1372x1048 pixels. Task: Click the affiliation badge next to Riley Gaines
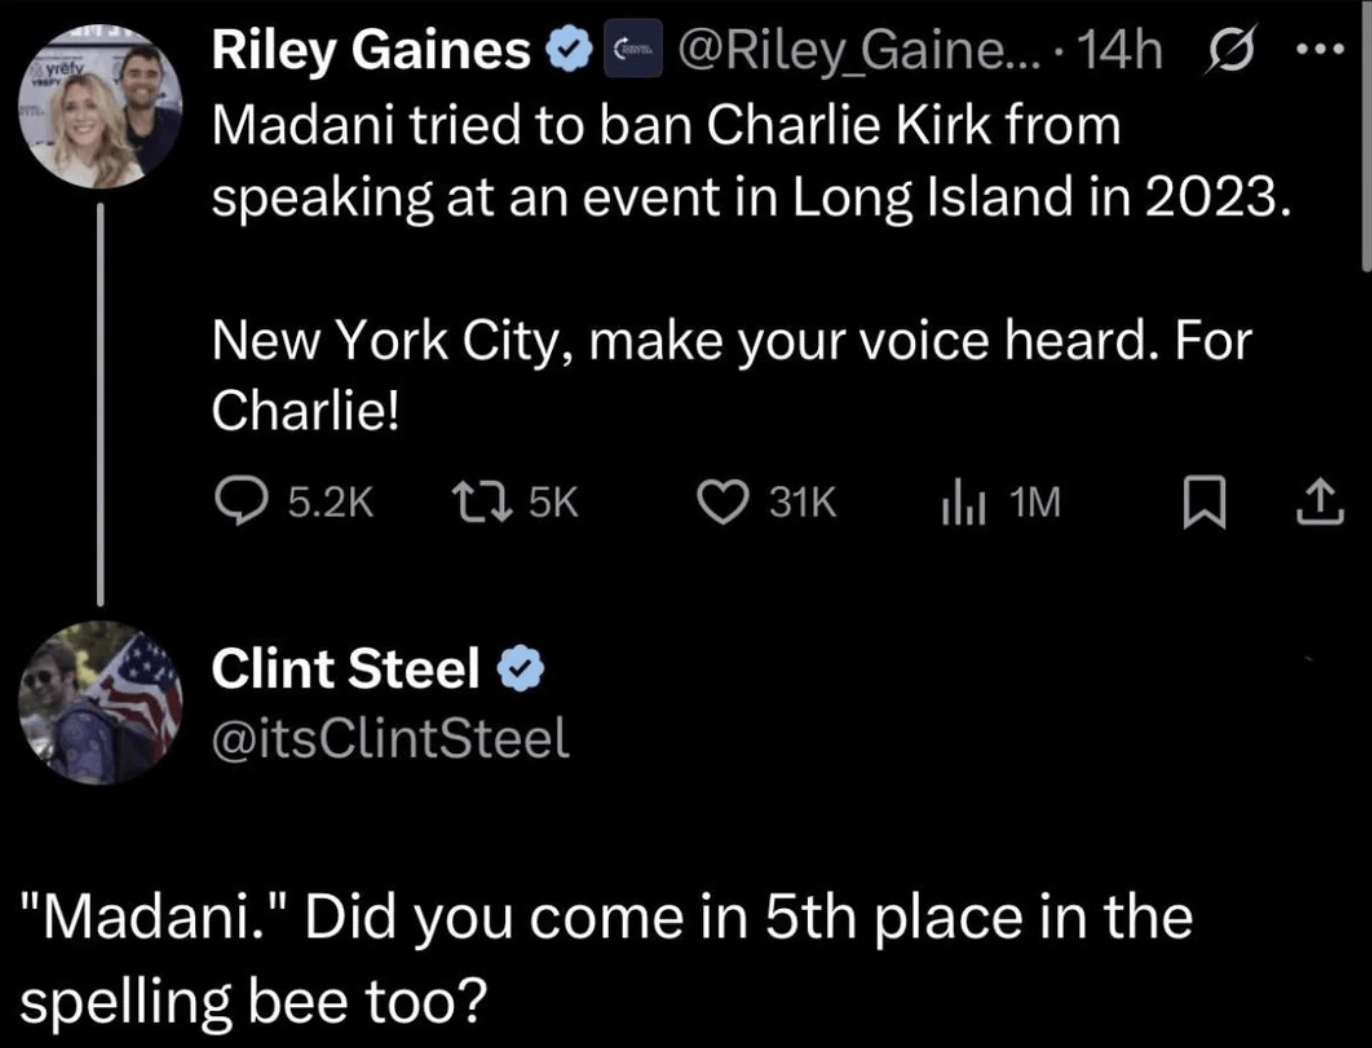[632, 49]
